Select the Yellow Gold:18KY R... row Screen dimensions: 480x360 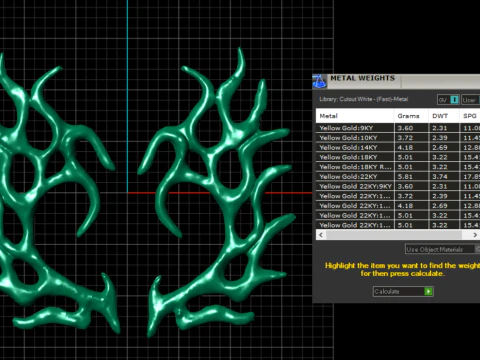pos(398,167)
